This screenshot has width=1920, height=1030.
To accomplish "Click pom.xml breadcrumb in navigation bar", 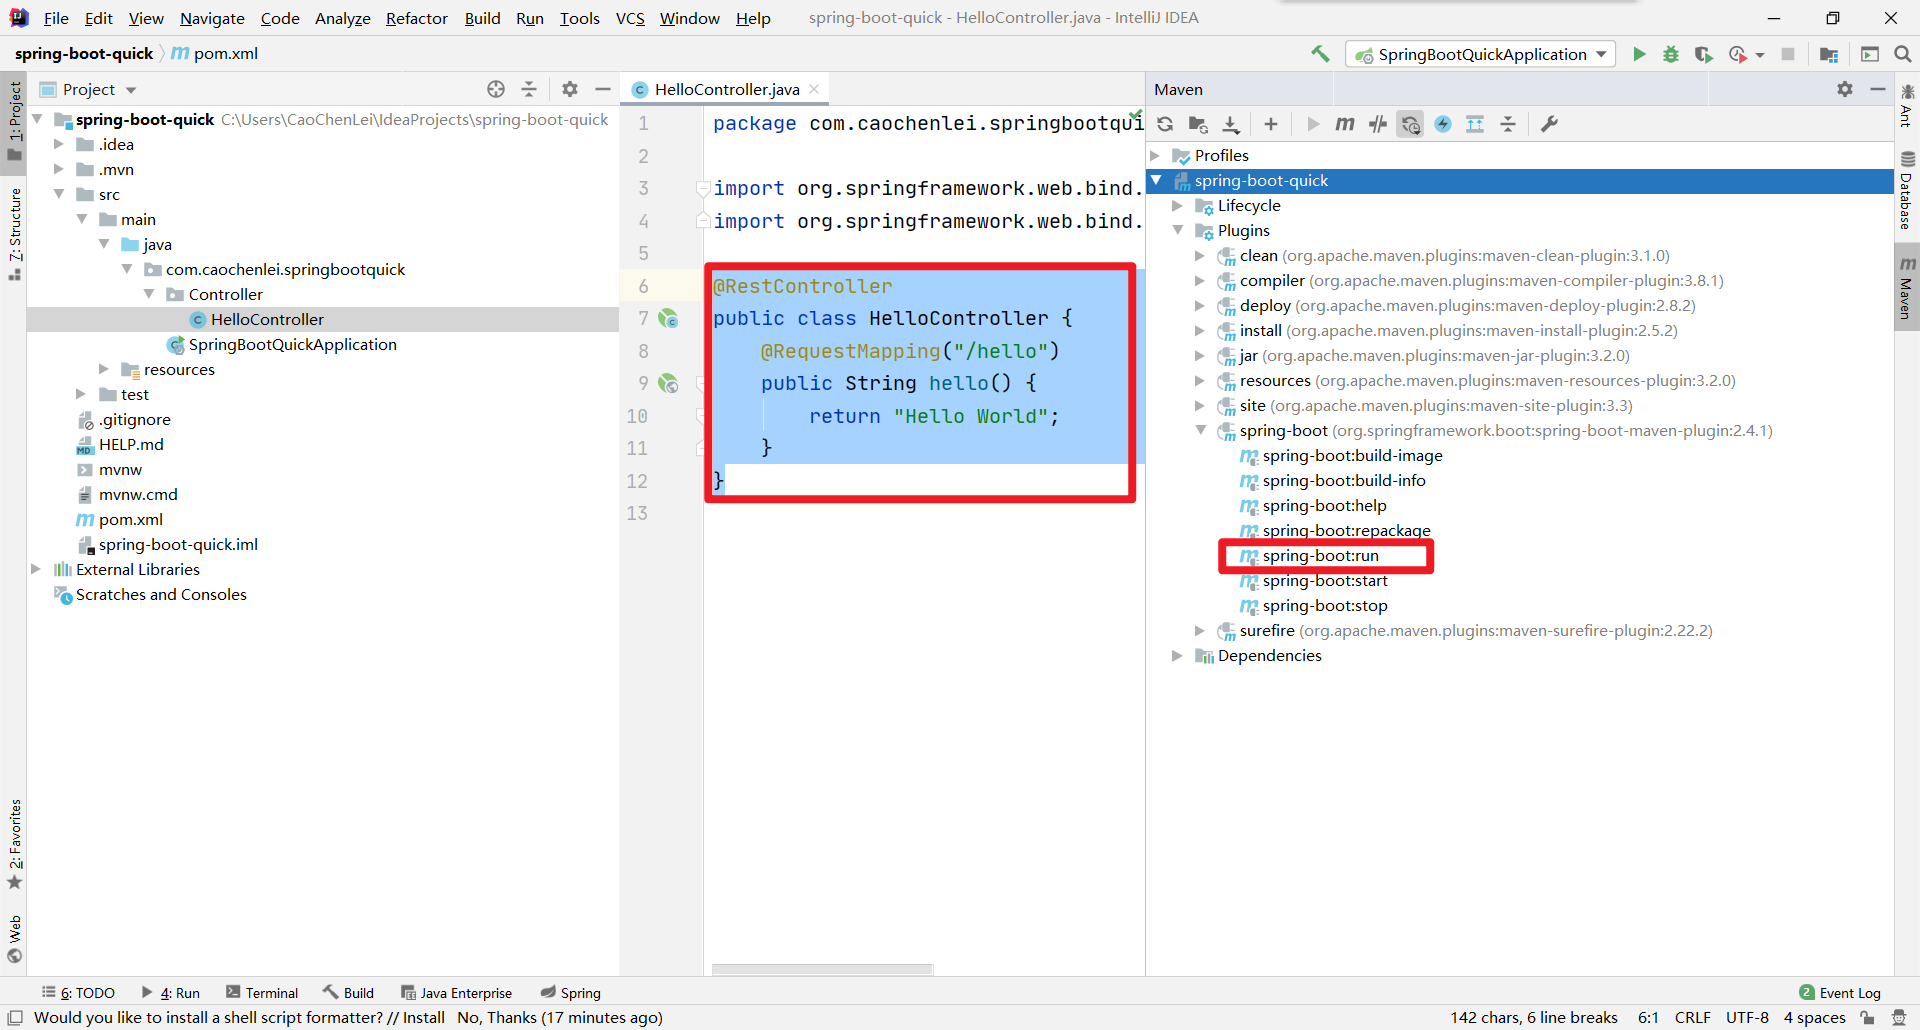I will (215, 54).
